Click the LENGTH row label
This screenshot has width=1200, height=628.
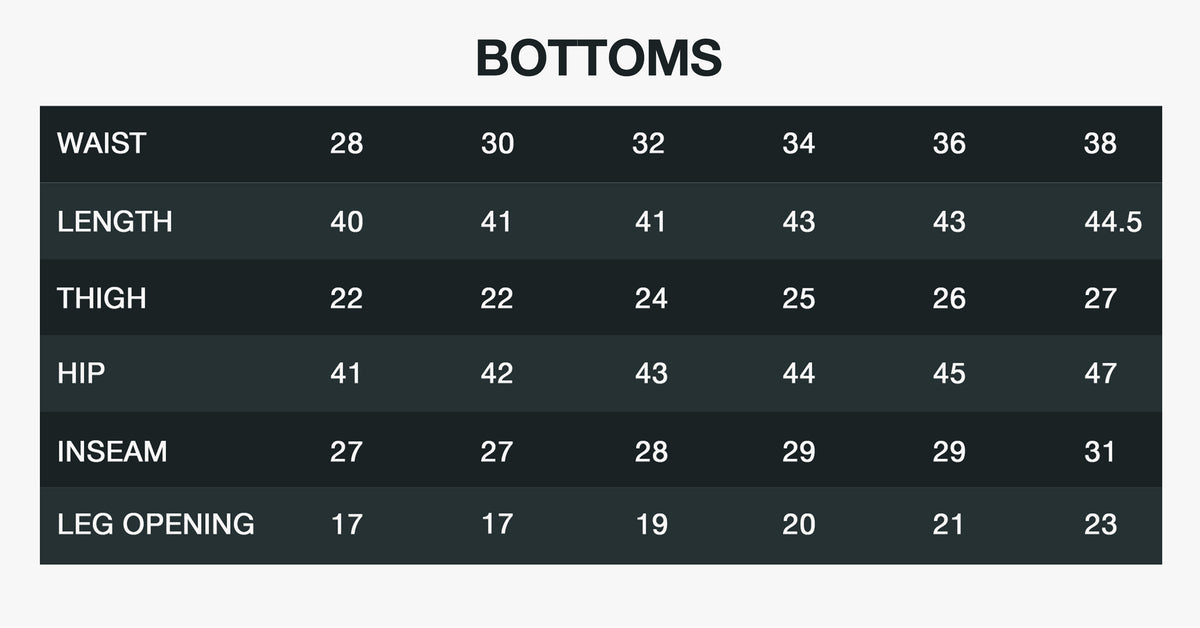coord(114,221)
